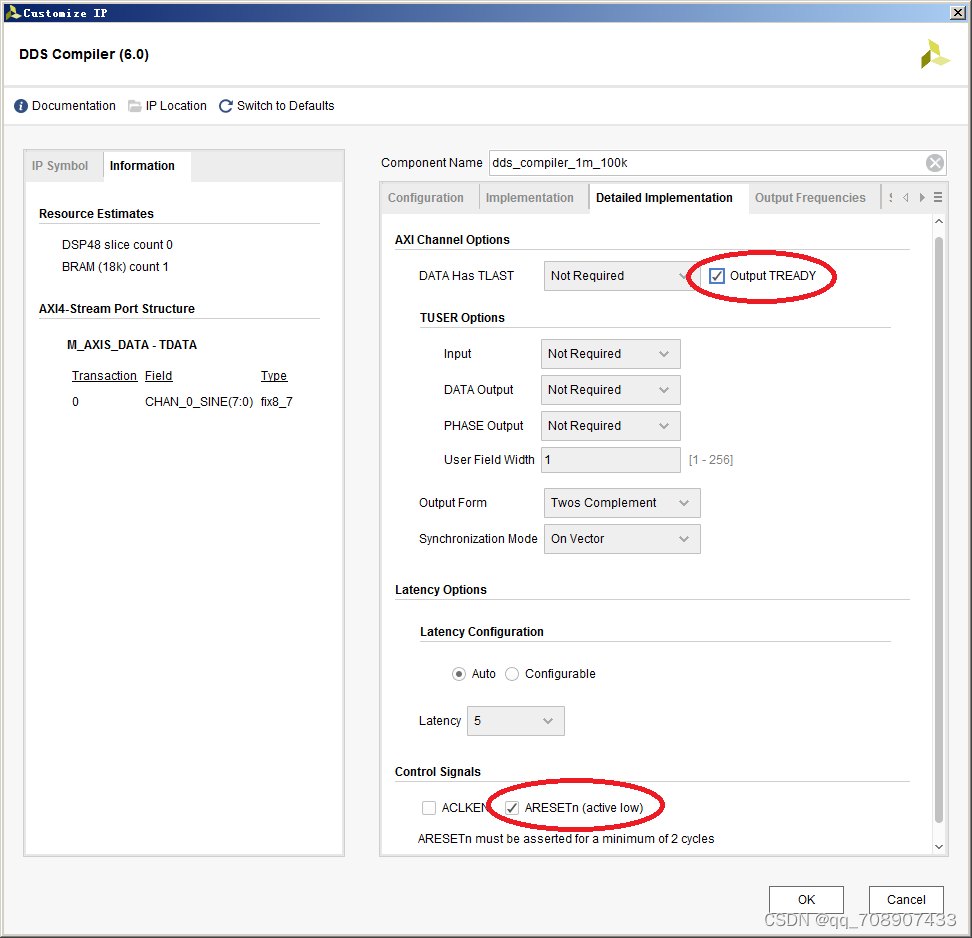Open the tab list menu icon
The height and width of the screenshot is (938, 972).
coord(938,197)
